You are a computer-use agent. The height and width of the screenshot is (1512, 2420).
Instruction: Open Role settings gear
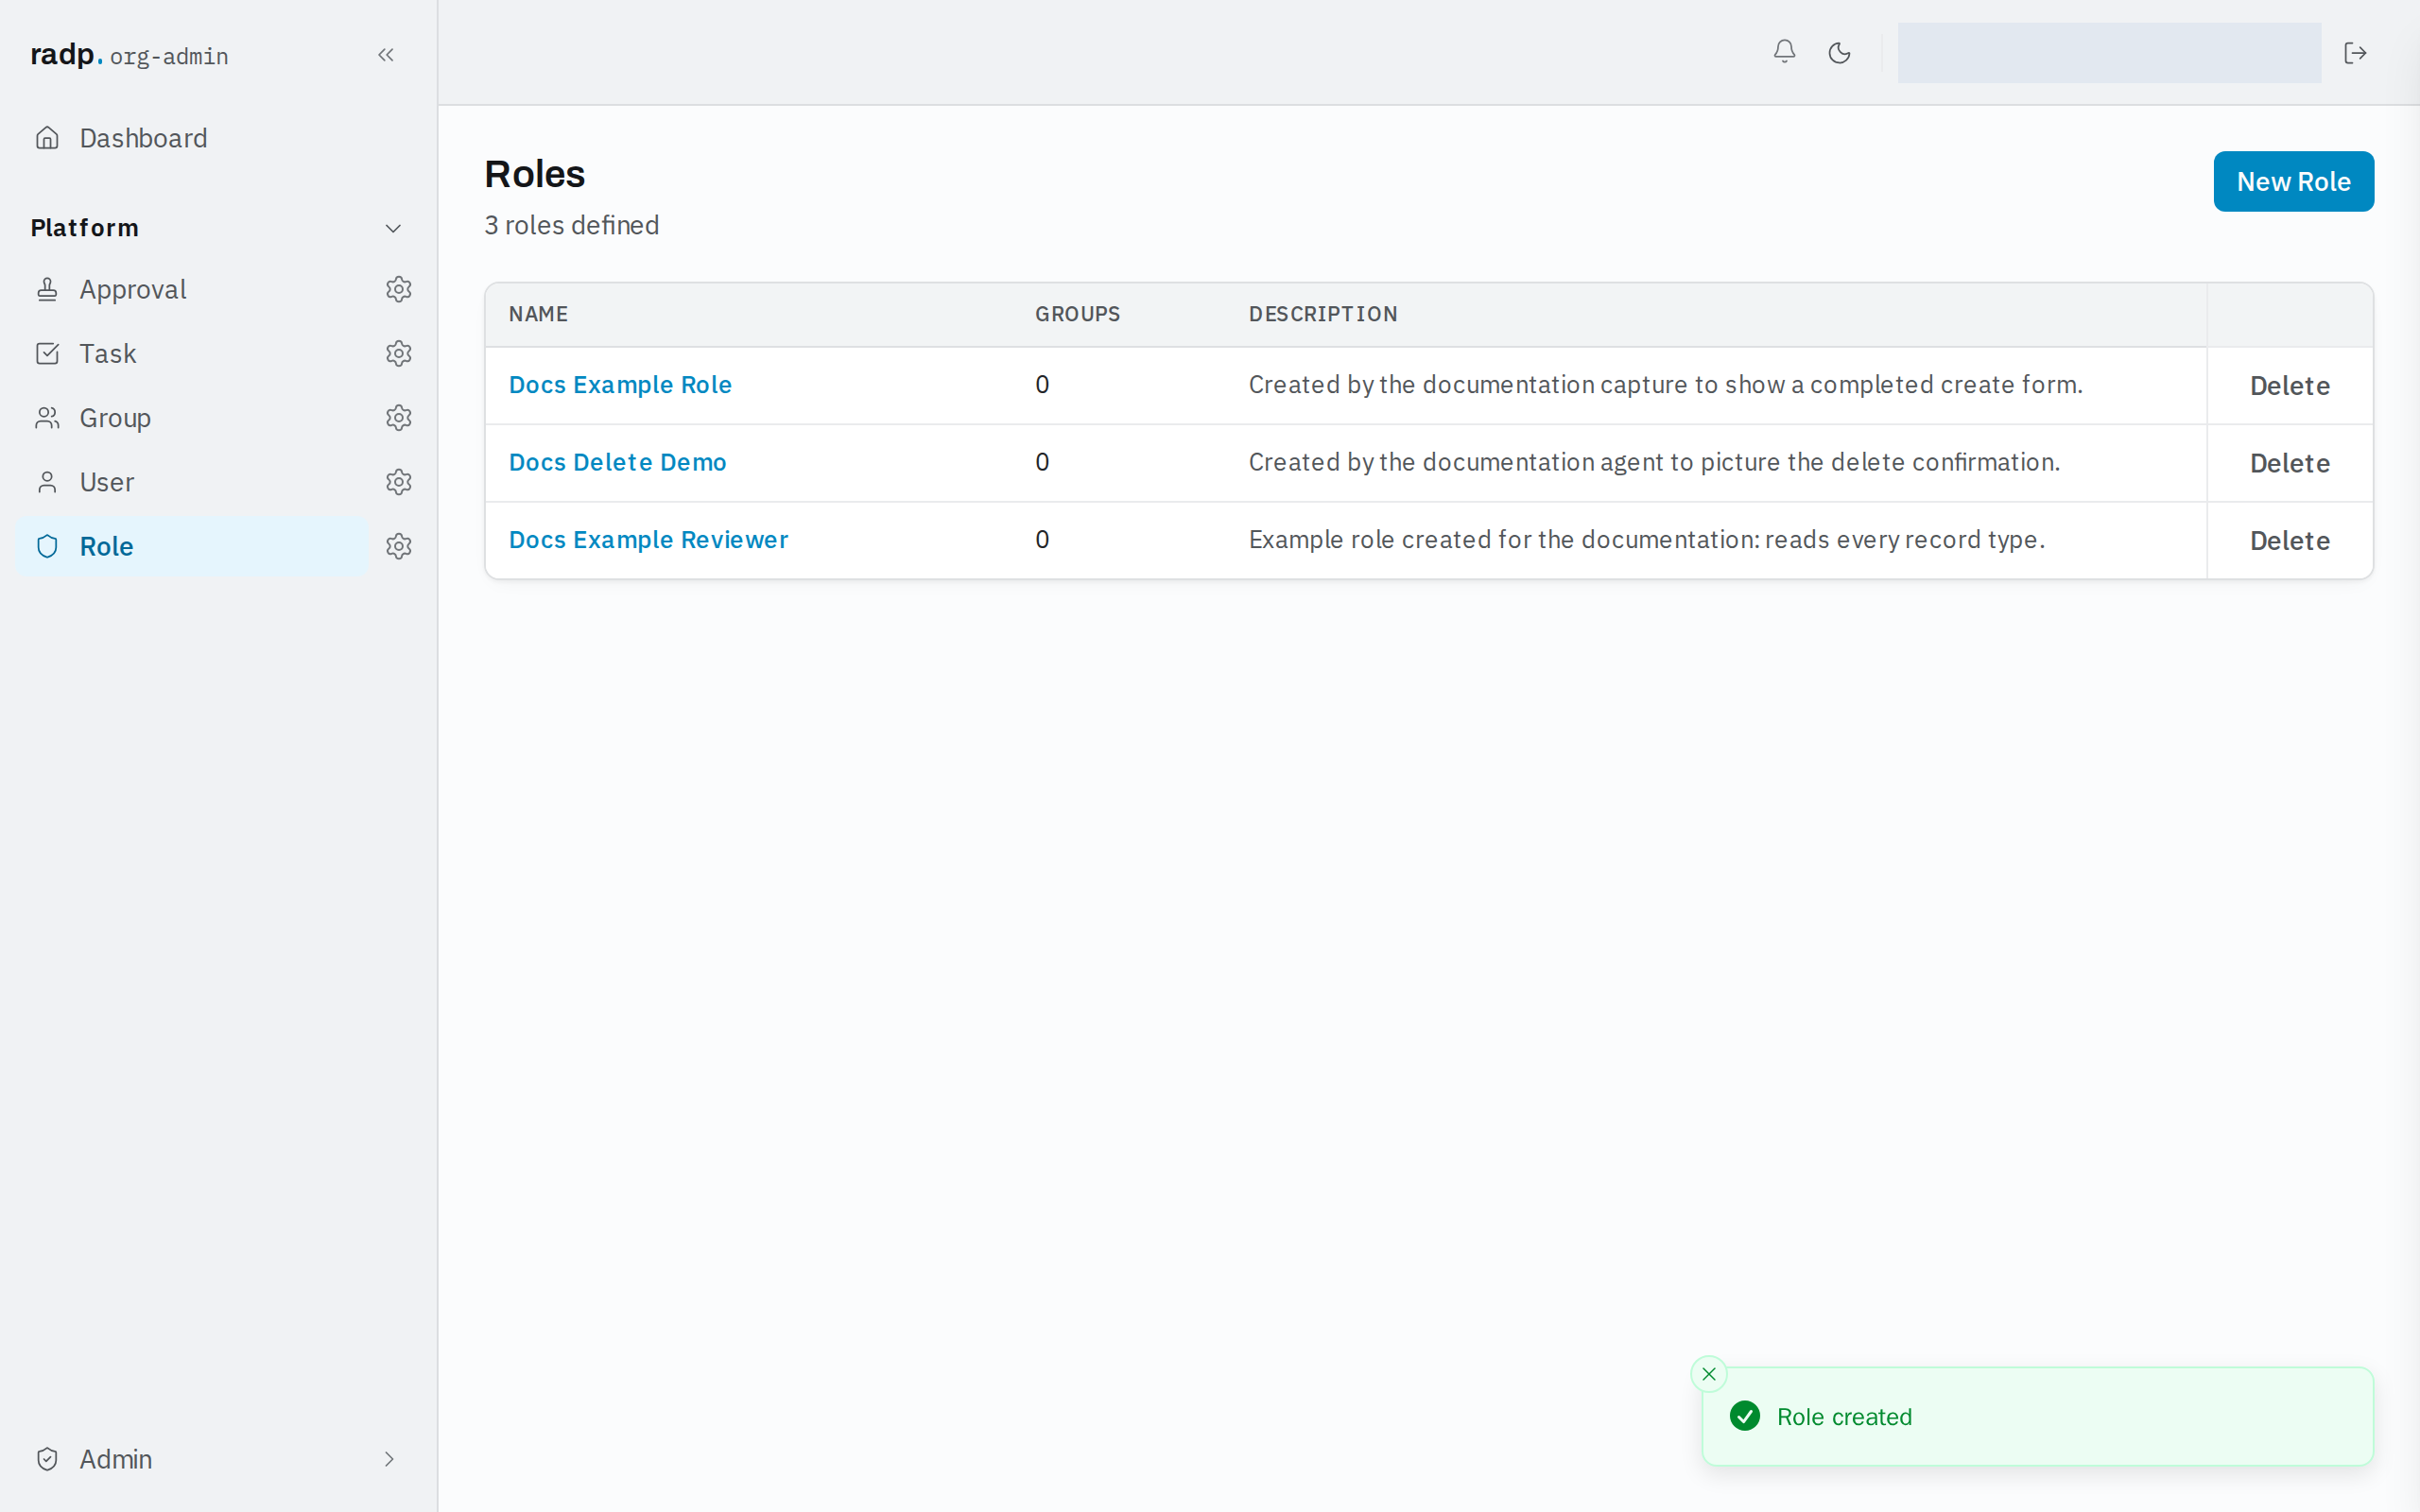coord(399,546)
